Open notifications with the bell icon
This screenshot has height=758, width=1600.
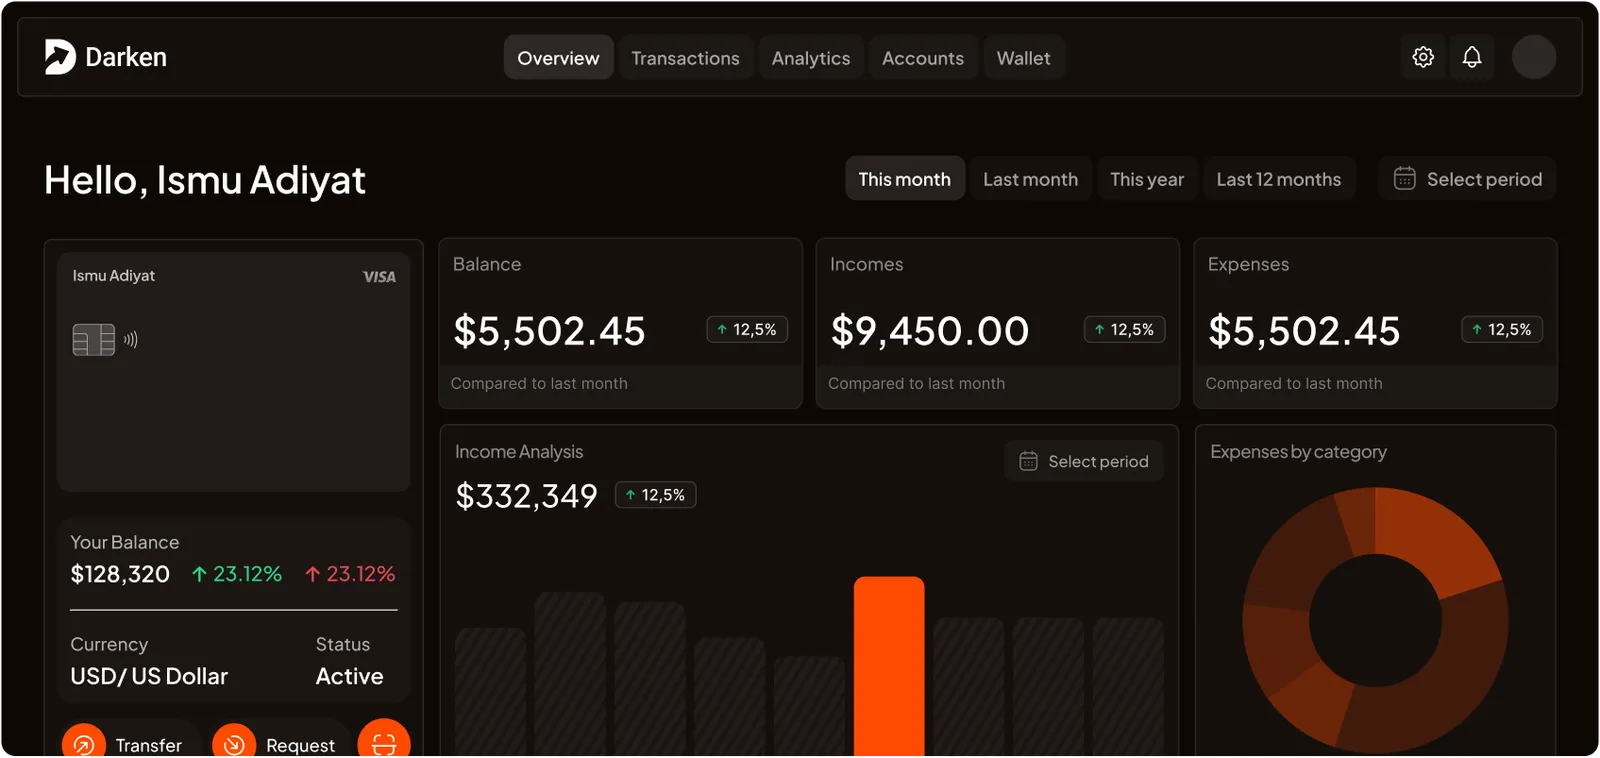1472,57
